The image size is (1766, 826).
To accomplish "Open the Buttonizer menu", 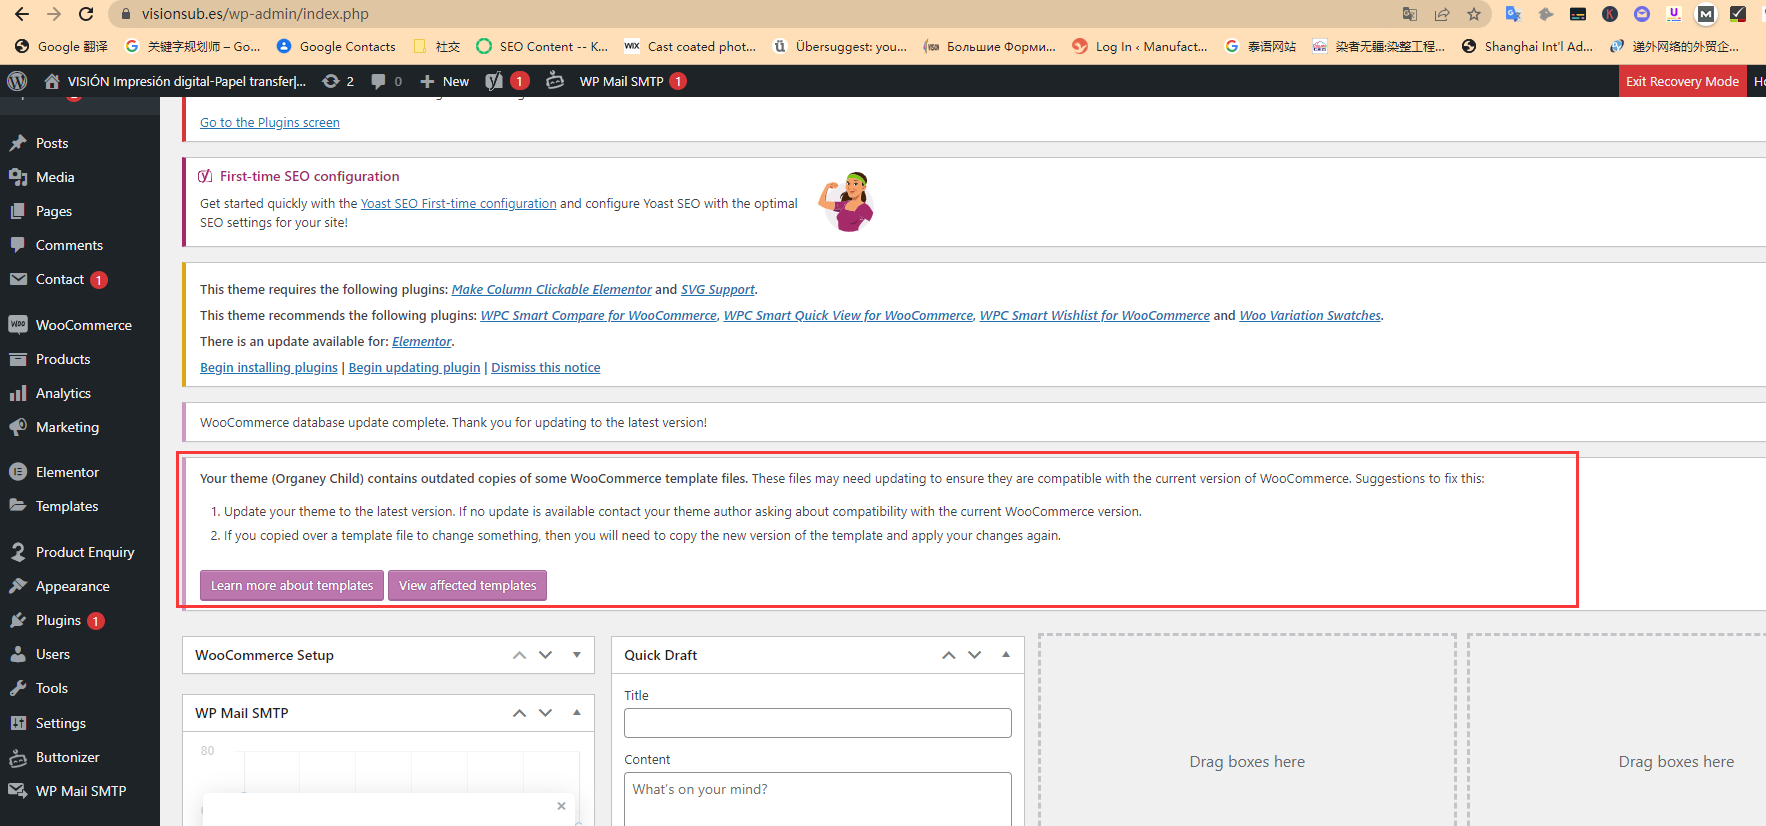I will 67,757.
